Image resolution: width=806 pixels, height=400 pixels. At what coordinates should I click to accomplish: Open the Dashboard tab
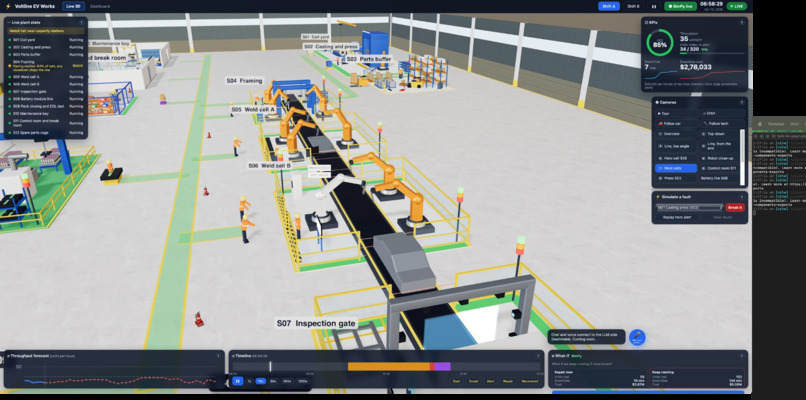point(100,6)
